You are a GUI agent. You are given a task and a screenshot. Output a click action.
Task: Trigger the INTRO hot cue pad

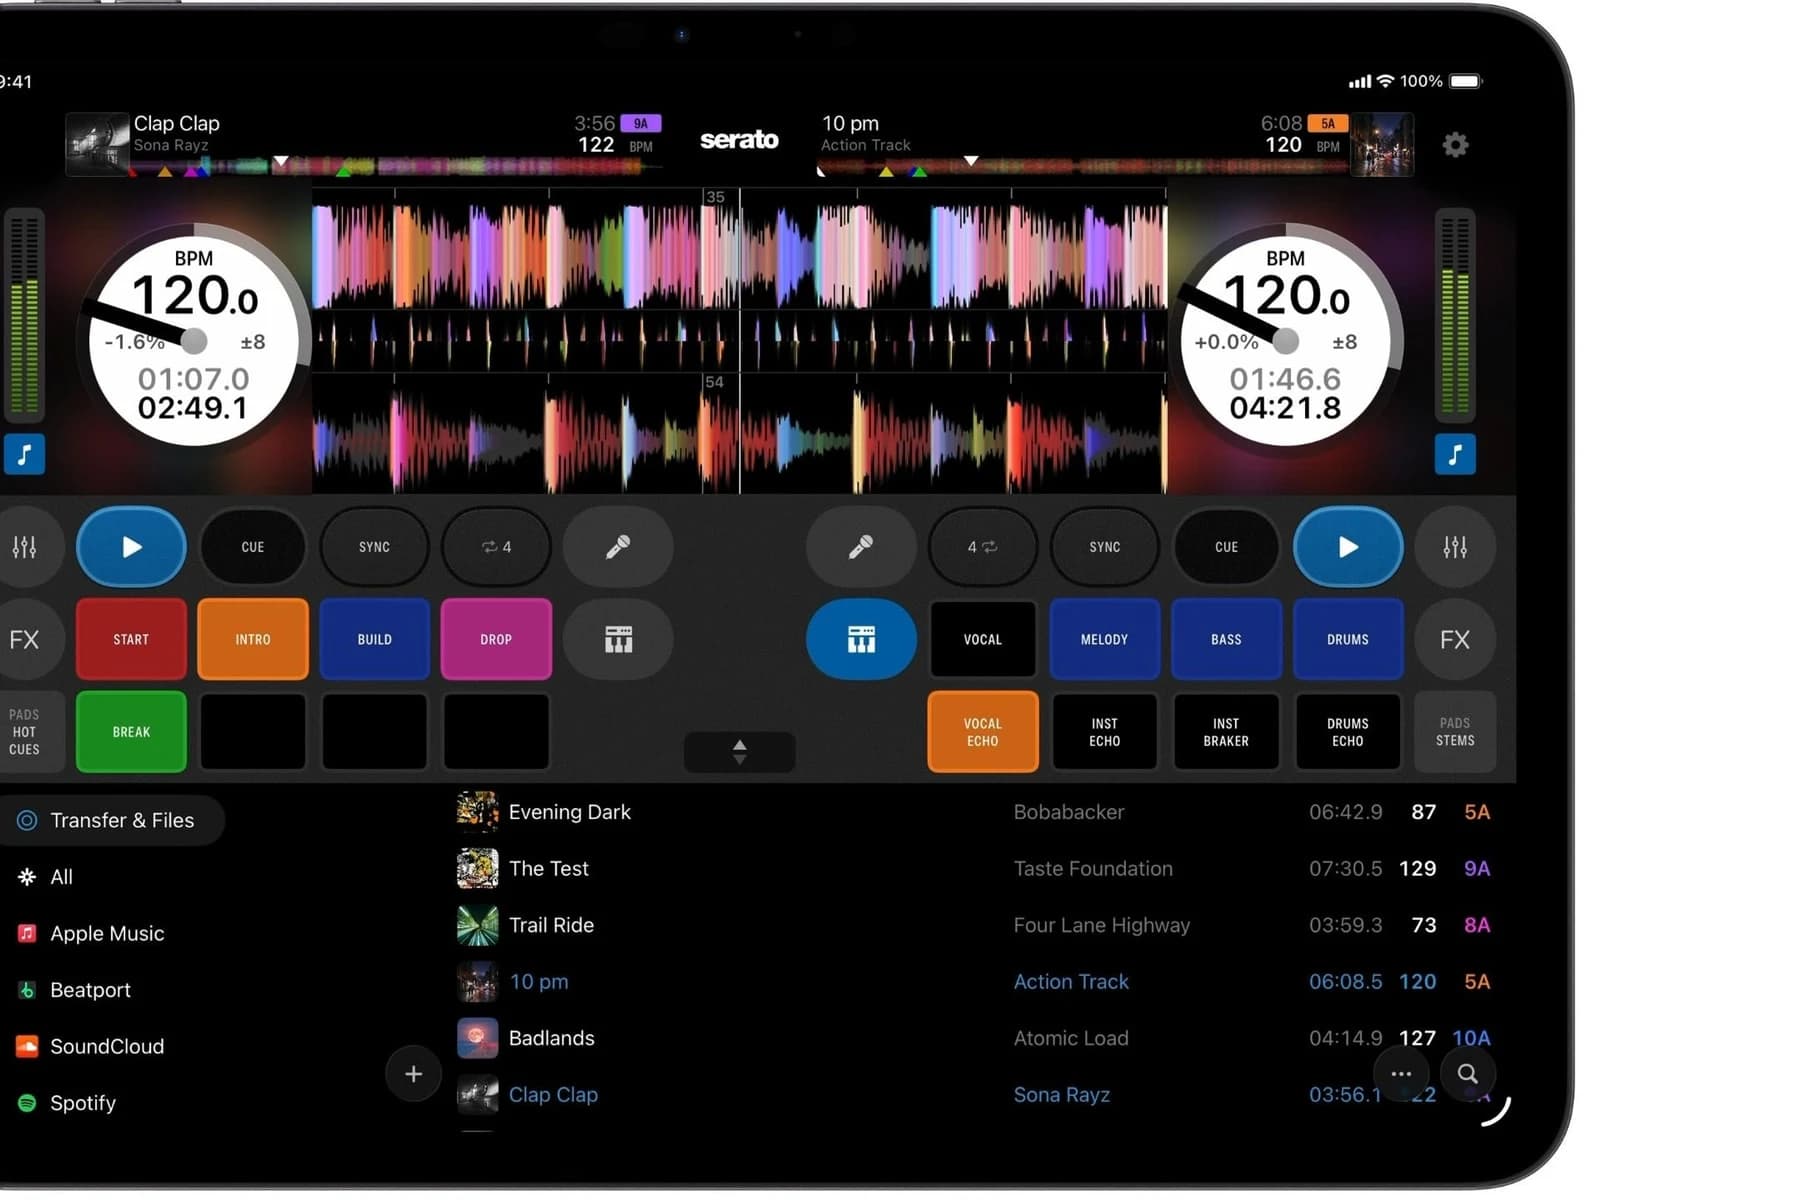coord(253,639)
